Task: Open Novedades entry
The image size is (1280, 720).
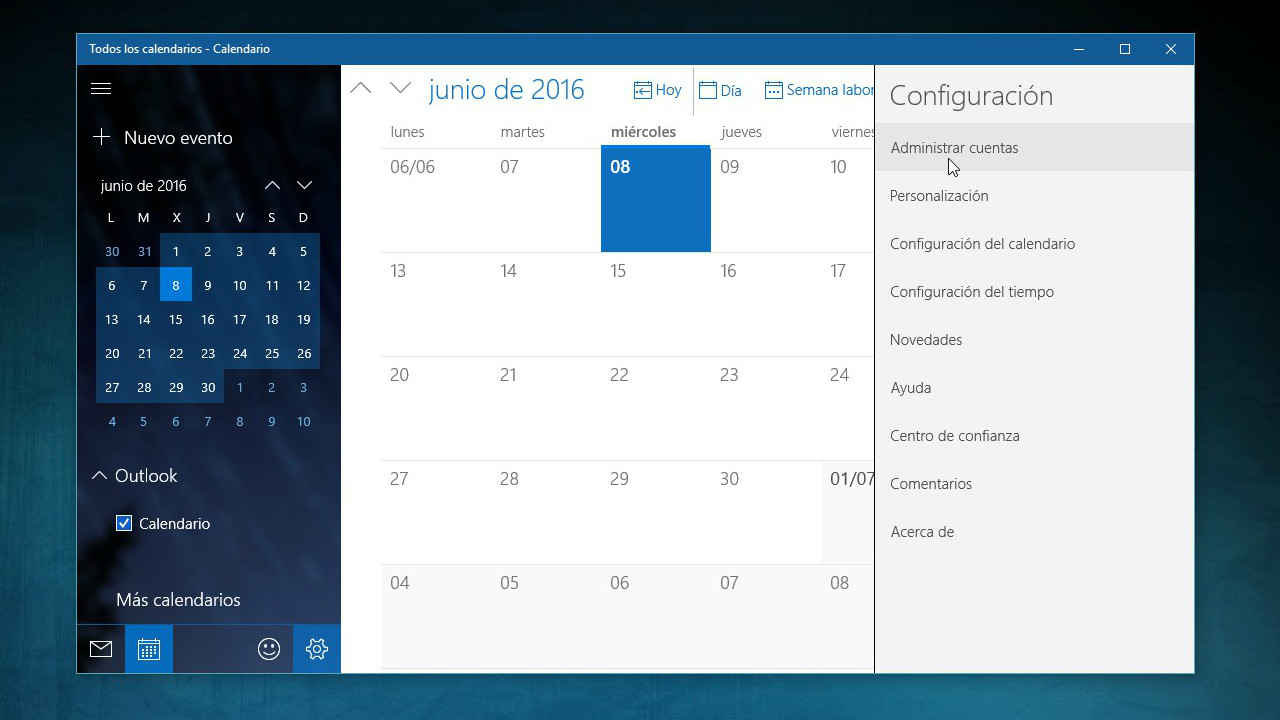Action: pos(1034,340)
